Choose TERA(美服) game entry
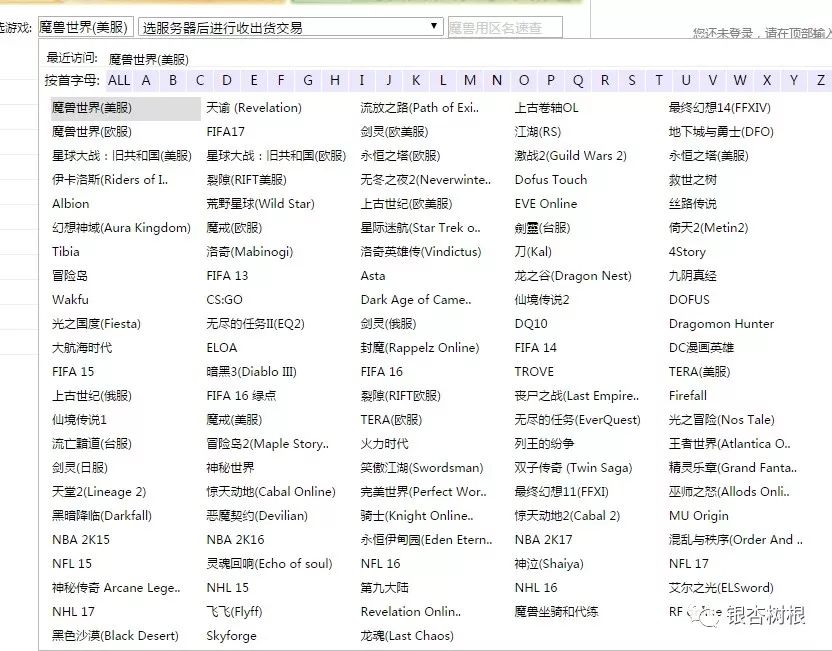Screen dimensions: 832x651 click(x=700, y=372)
